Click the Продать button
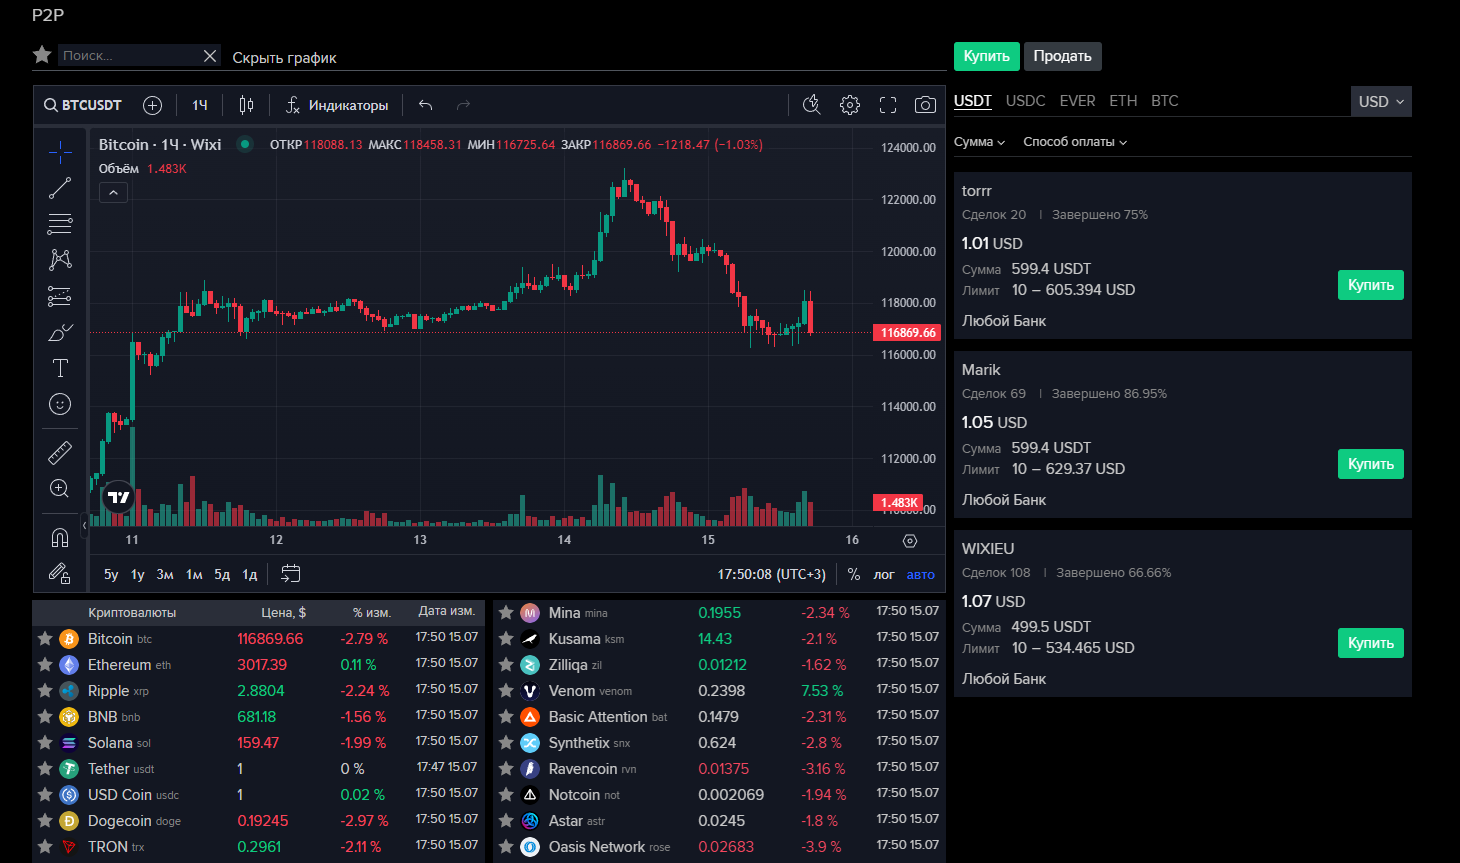 click(x=1062, y=56)
